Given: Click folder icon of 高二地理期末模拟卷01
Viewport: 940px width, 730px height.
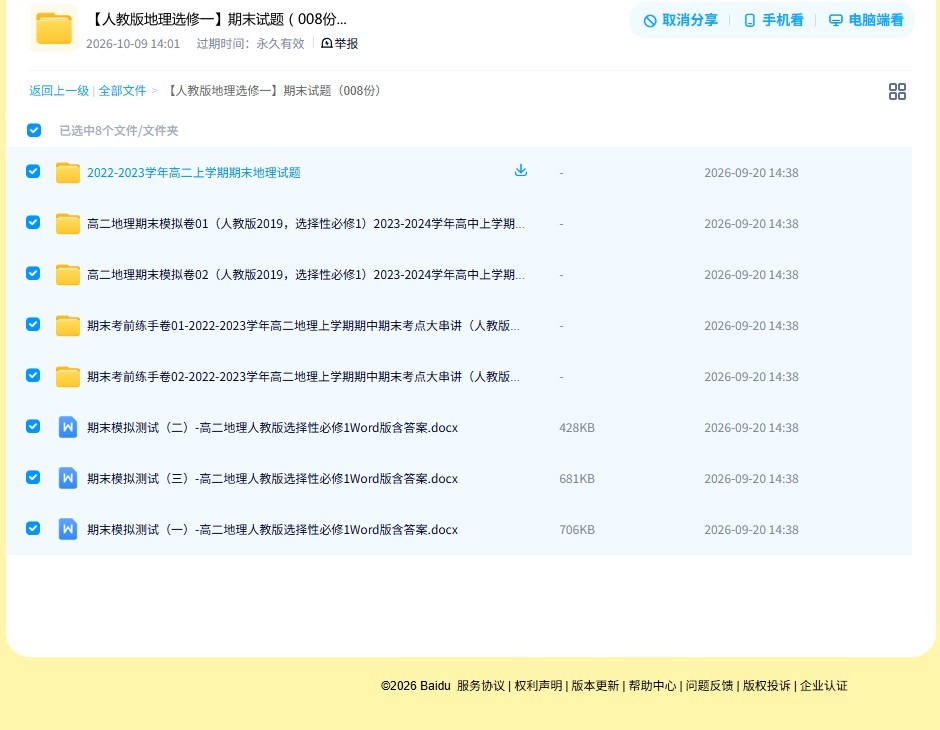Looking at the screenshot, I should click(x=68, y=224).
